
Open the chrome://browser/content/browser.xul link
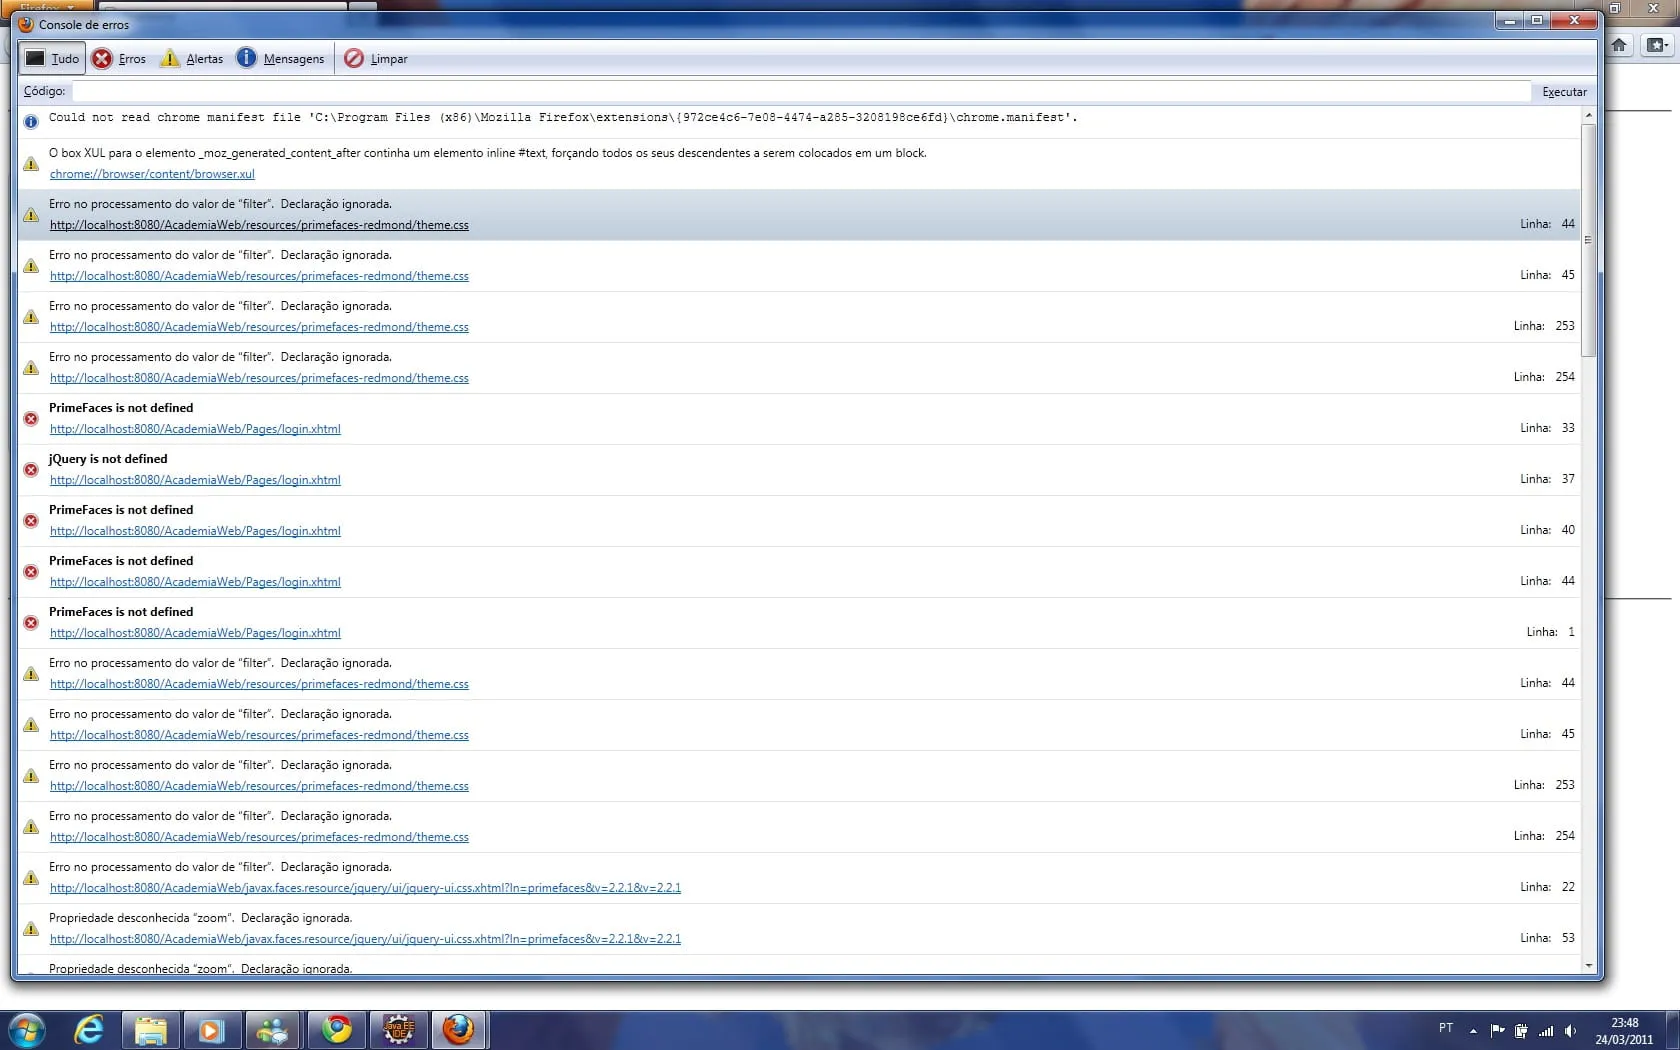coord(152,174)
